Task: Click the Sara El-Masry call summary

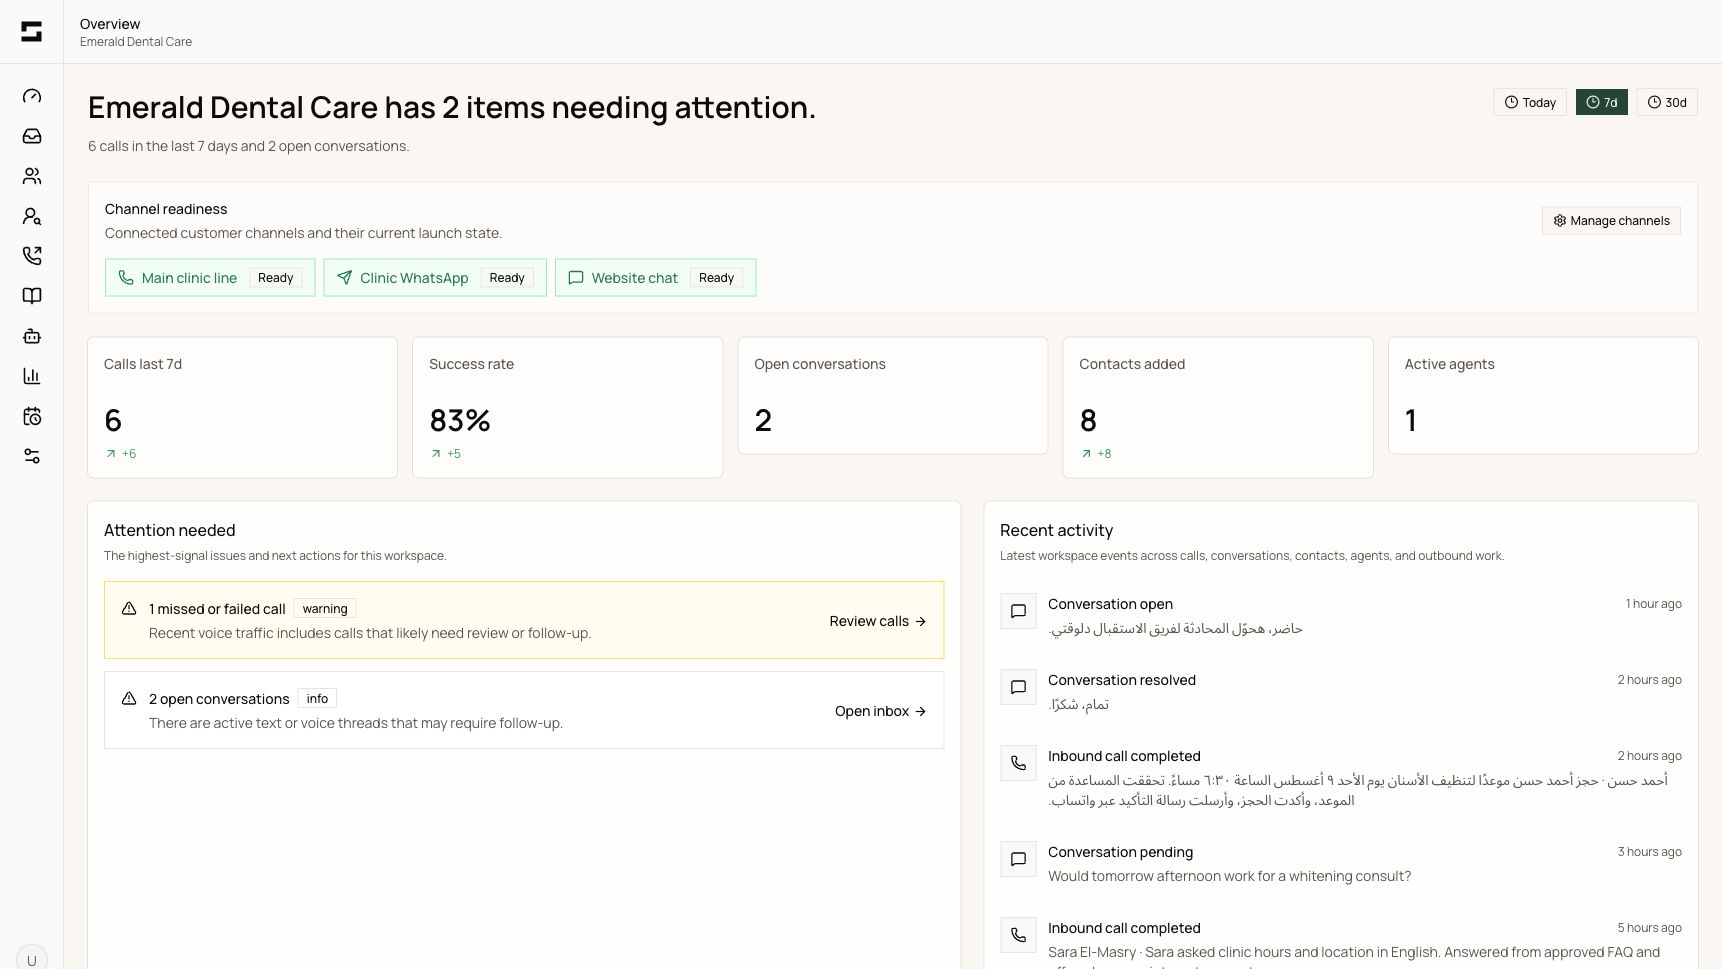Action: coord(1354,955)
